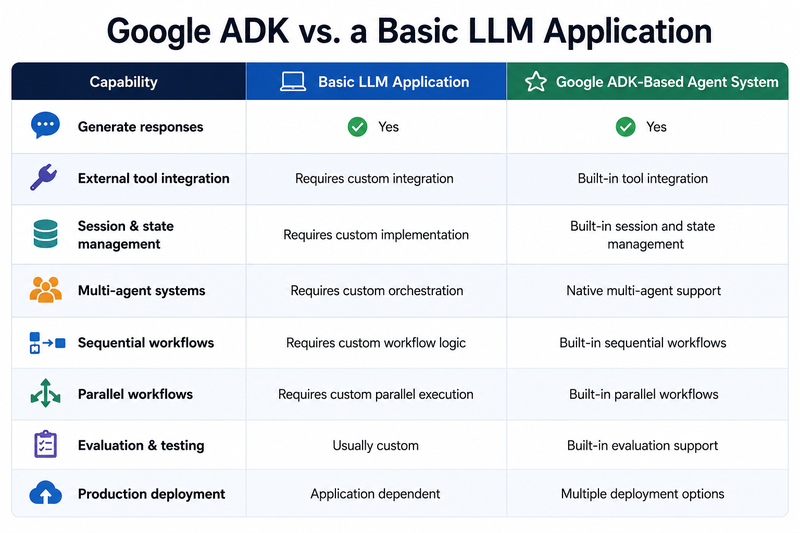Click the Requires custom orchestration cell
Viewport: 800px width, 533px height.
point(377,291)
